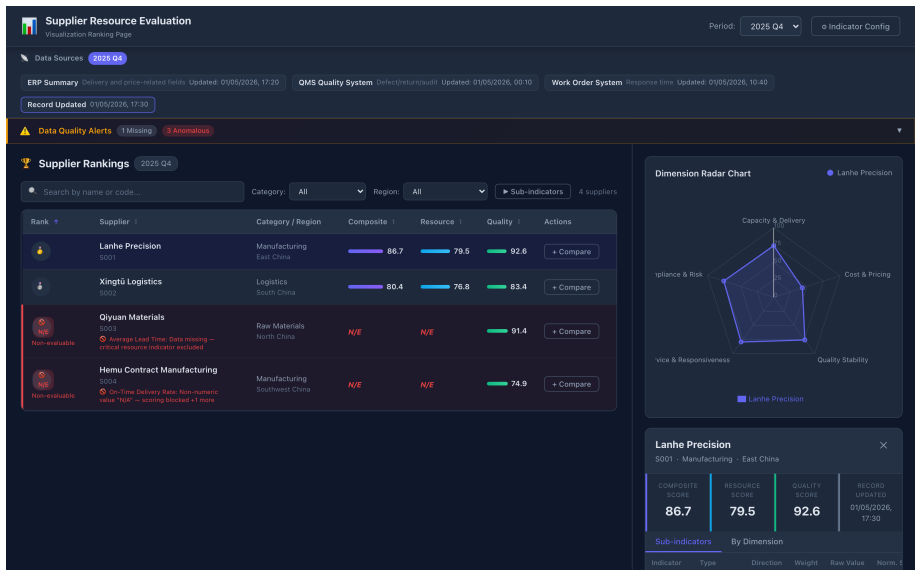The height and width of the screenshot is (576, 921).
Task: Open the Indicator Config button
Action: [x=855, y=26]
